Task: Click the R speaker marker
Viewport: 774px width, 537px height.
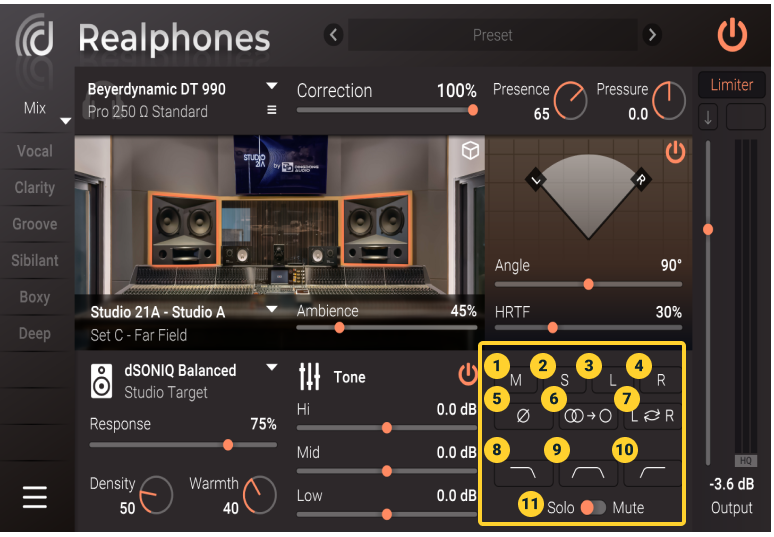Action: tap(640, 180)
